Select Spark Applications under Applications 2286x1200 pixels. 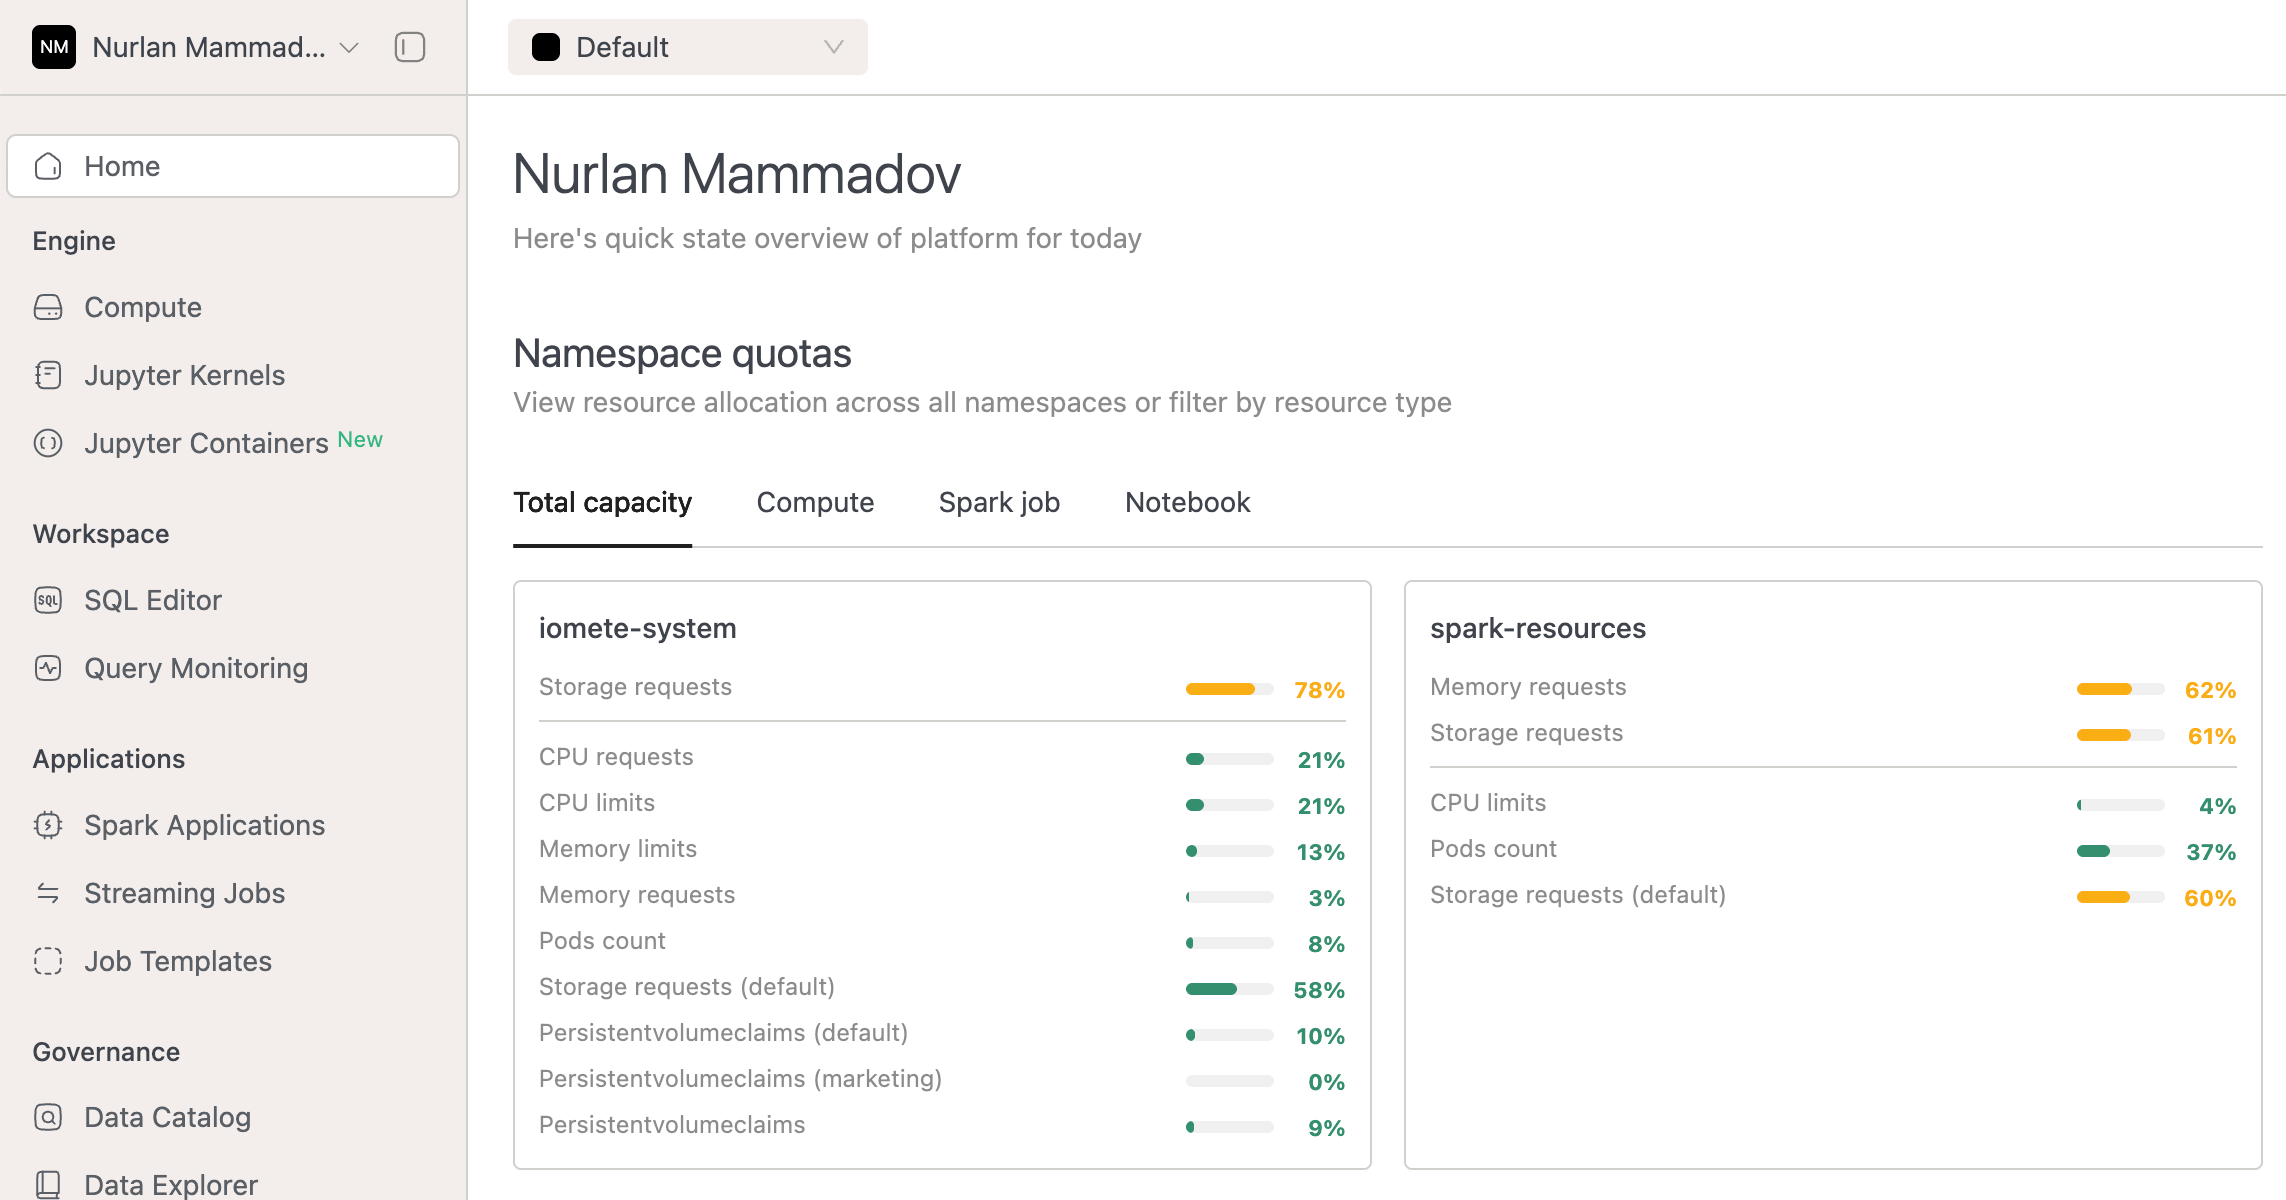pos(204,825)
